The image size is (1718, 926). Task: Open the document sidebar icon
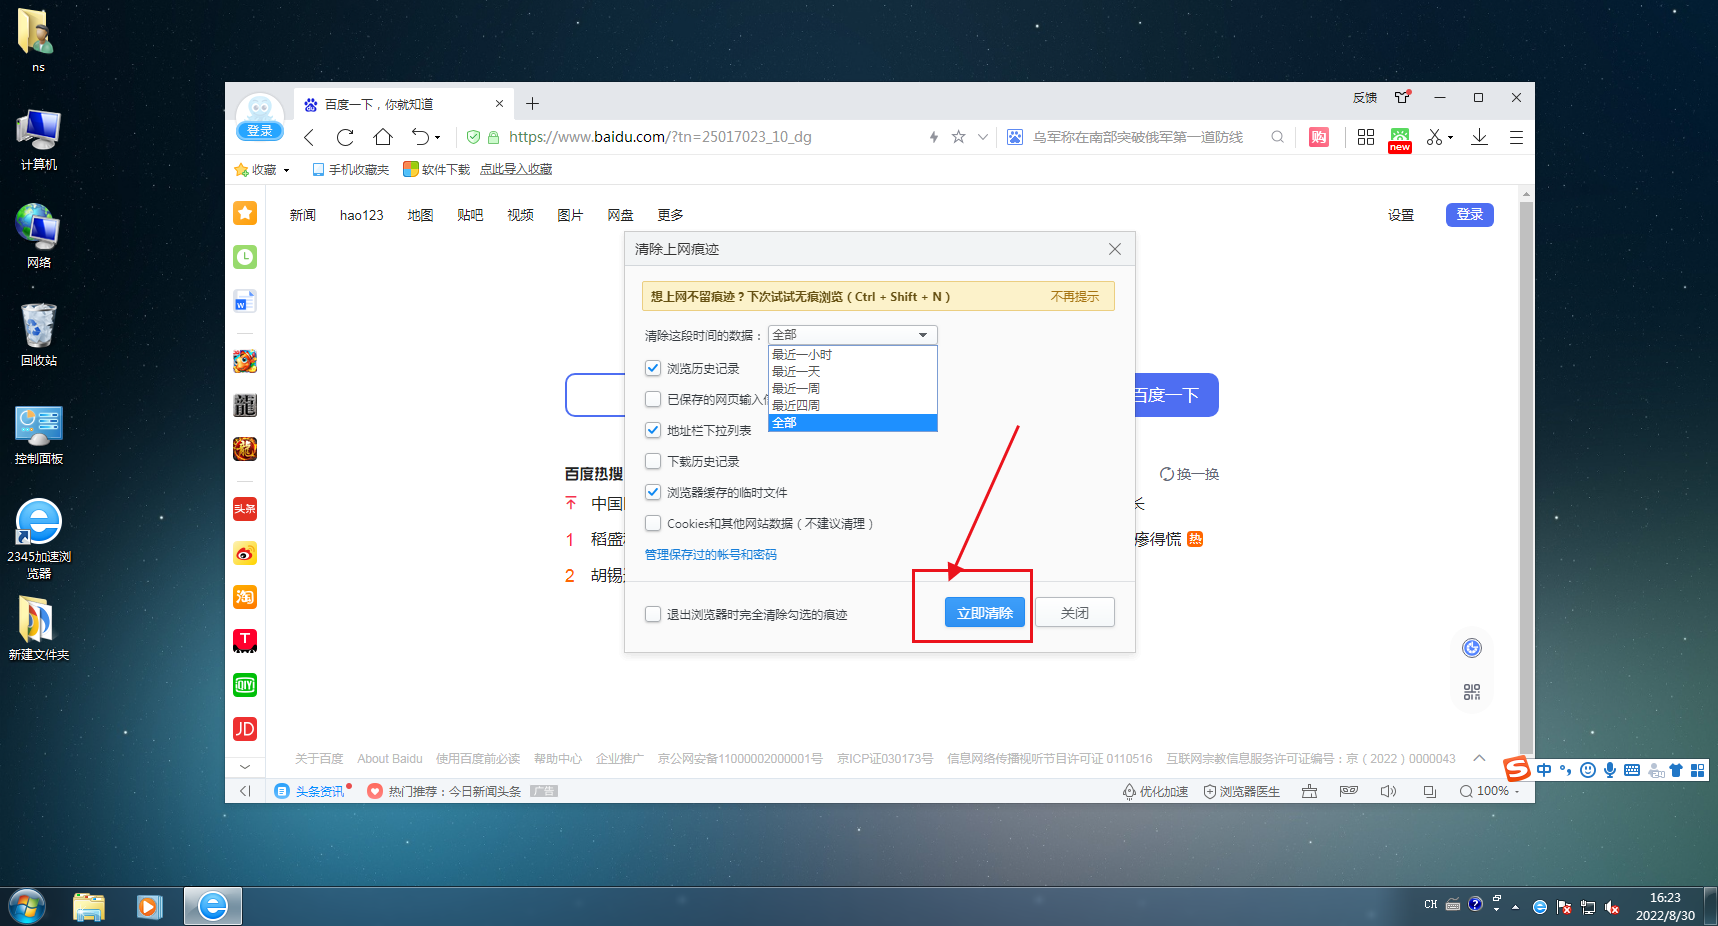[245, 301]
